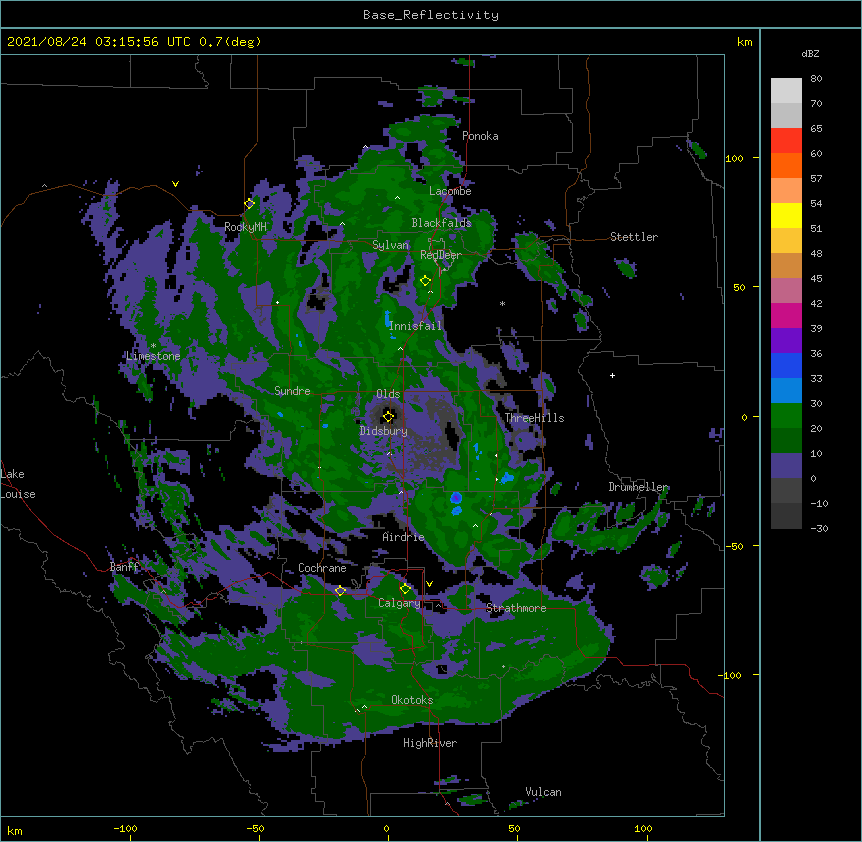This screenshot has height=842, width=862.
Task: Click the Ponoka city label
Action: pos(480,136)
